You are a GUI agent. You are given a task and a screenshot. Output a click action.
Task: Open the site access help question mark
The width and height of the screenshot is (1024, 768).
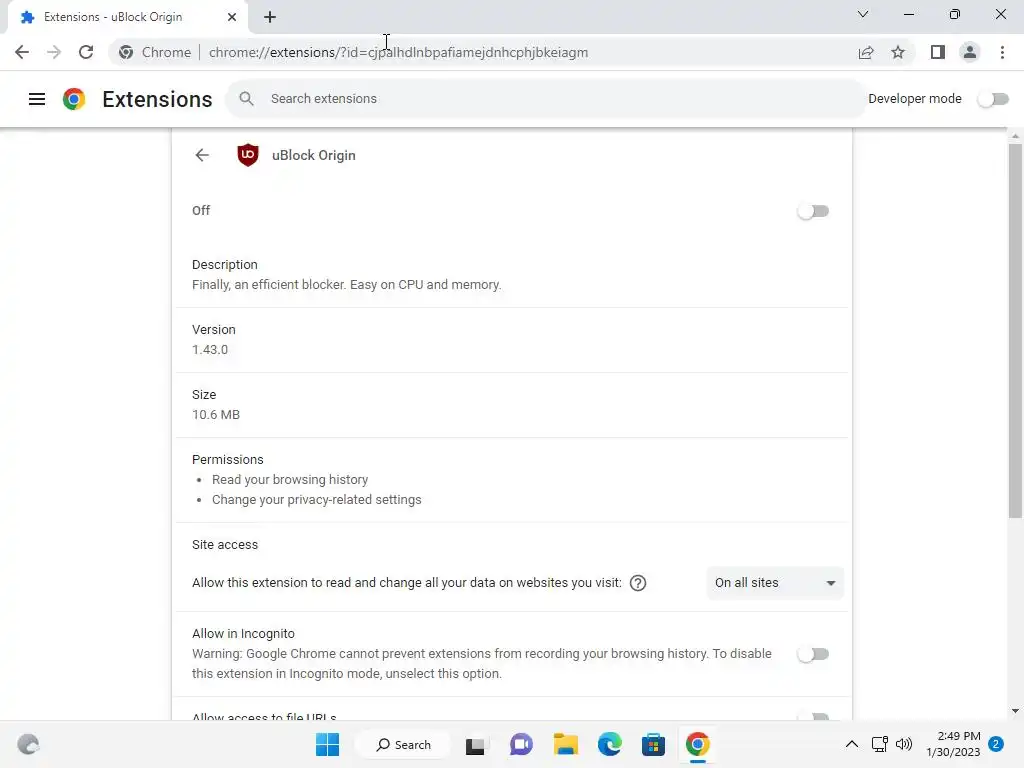coord(638,583)
